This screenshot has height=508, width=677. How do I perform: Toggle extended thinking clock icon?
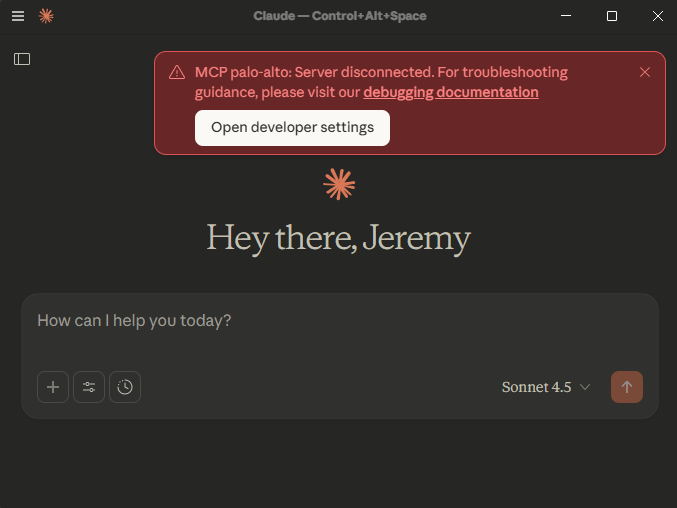[125, 387]
